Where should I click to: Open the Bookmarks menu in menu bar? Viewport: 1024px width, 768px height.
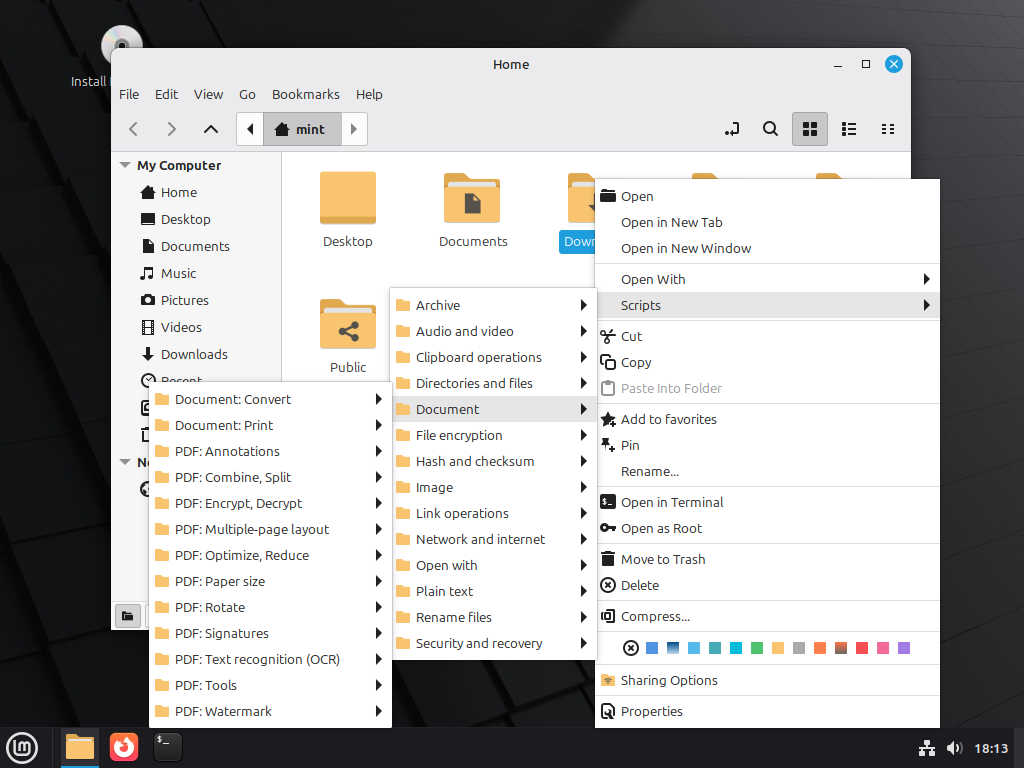click(305, 94)
